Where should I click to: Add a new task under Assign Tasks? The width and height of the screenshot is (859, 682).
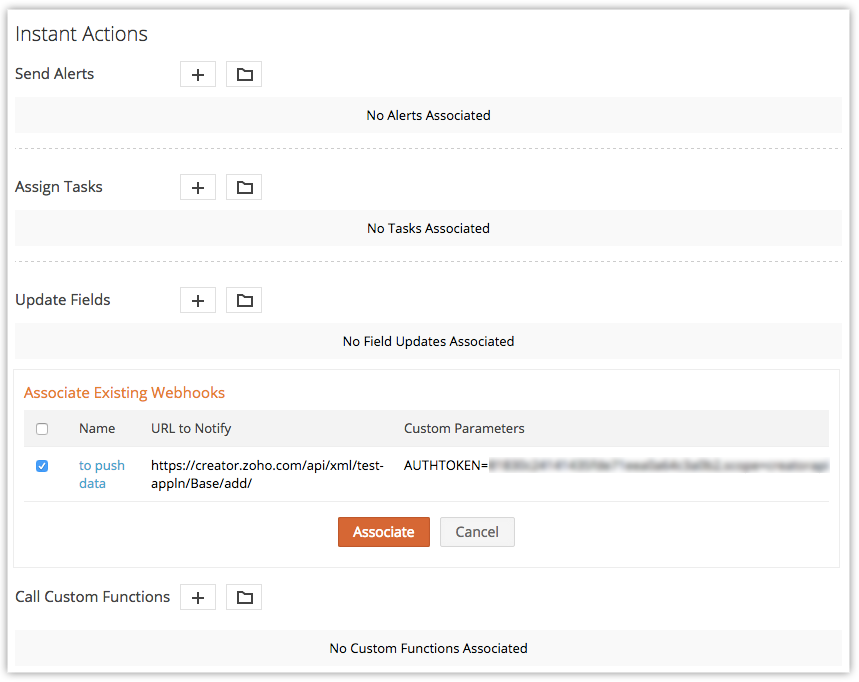[x=198, y=187]
